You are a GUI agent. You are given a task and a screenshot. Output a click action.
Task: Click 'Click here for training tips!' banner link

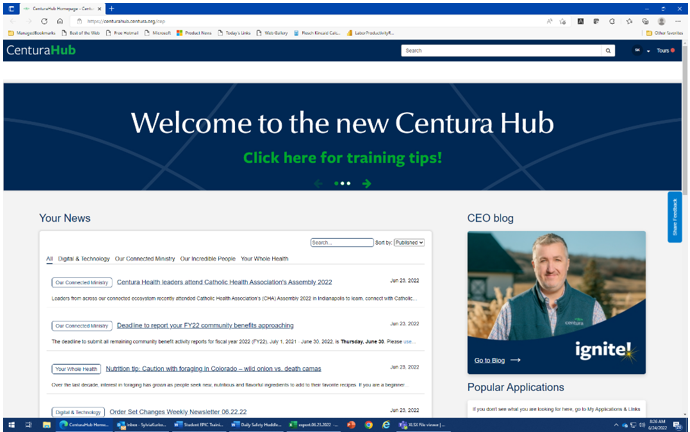[342, 157]
